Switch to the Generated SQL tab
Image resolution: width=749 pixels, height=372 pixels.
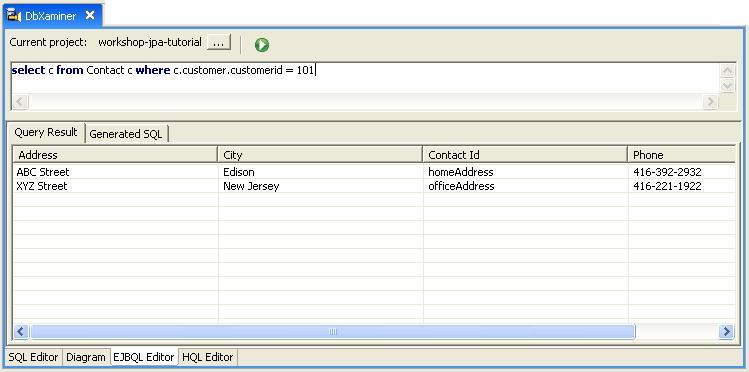126,134
